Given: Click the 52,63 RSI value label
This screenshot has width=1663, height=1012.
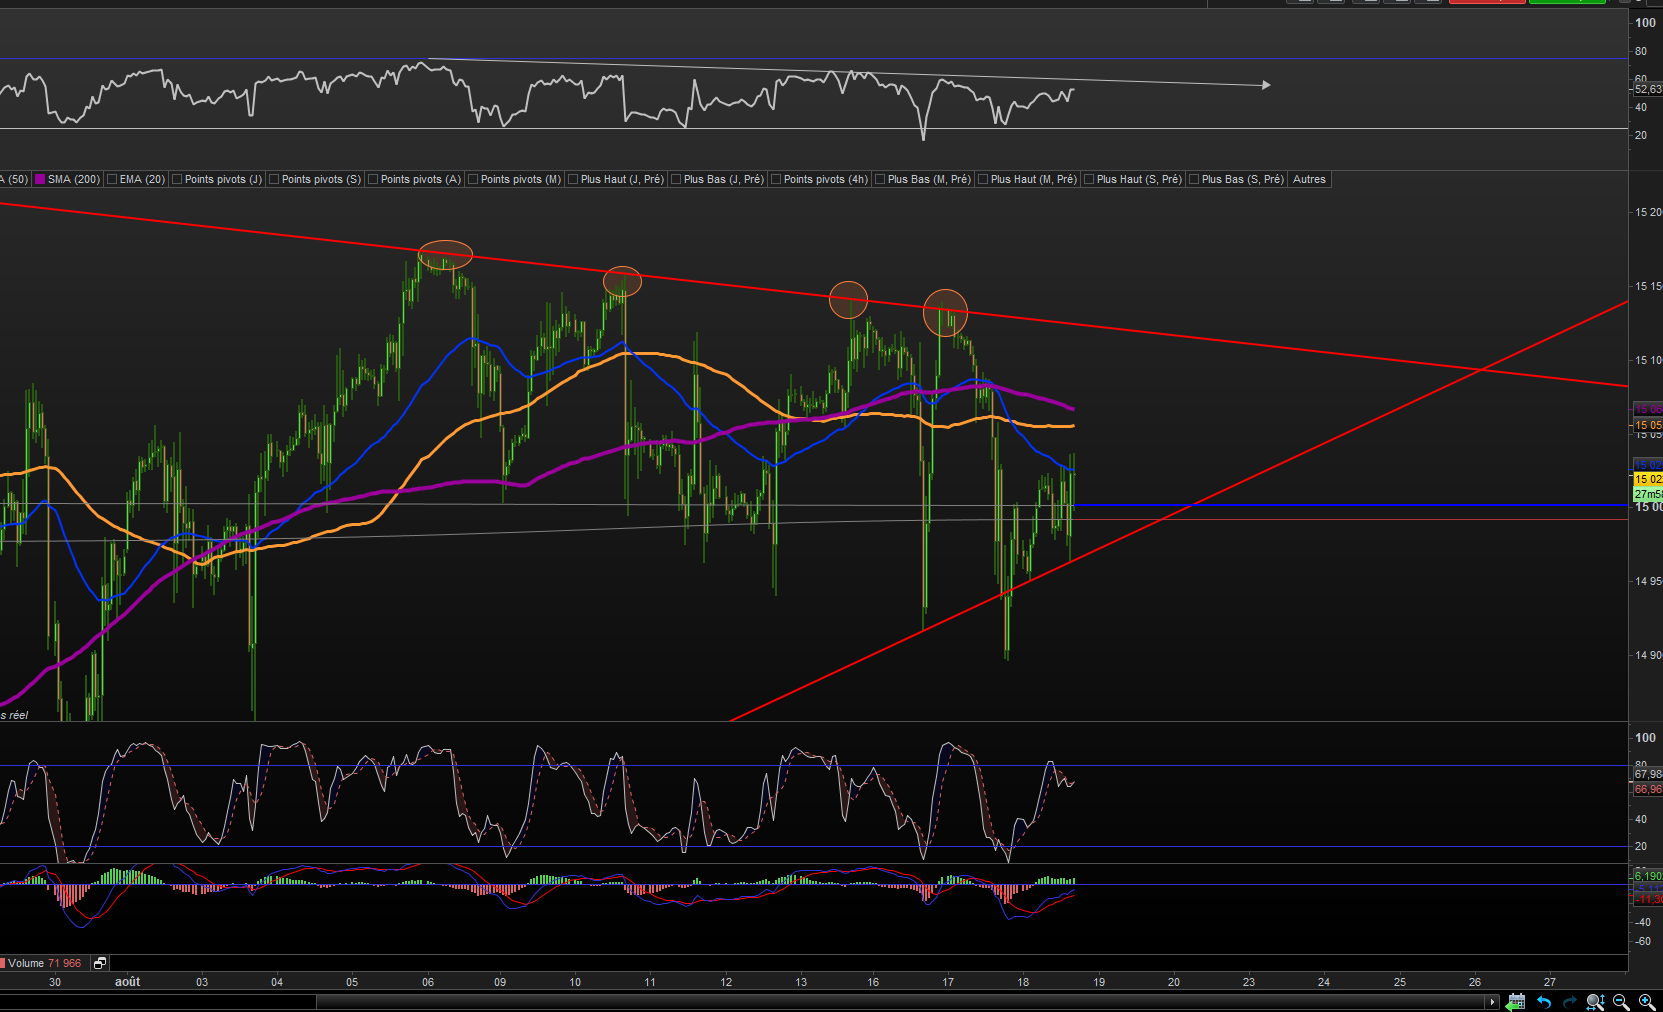Looking at the screenshot, I should click(1648, 90).
